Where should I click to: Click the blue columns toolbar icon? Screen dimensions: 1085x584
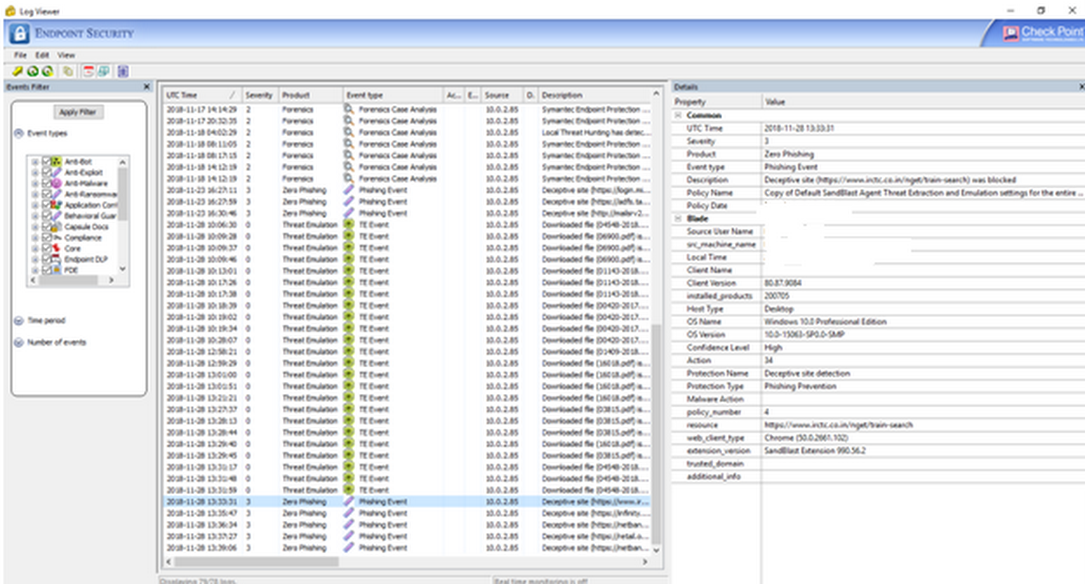pos(123,71)
